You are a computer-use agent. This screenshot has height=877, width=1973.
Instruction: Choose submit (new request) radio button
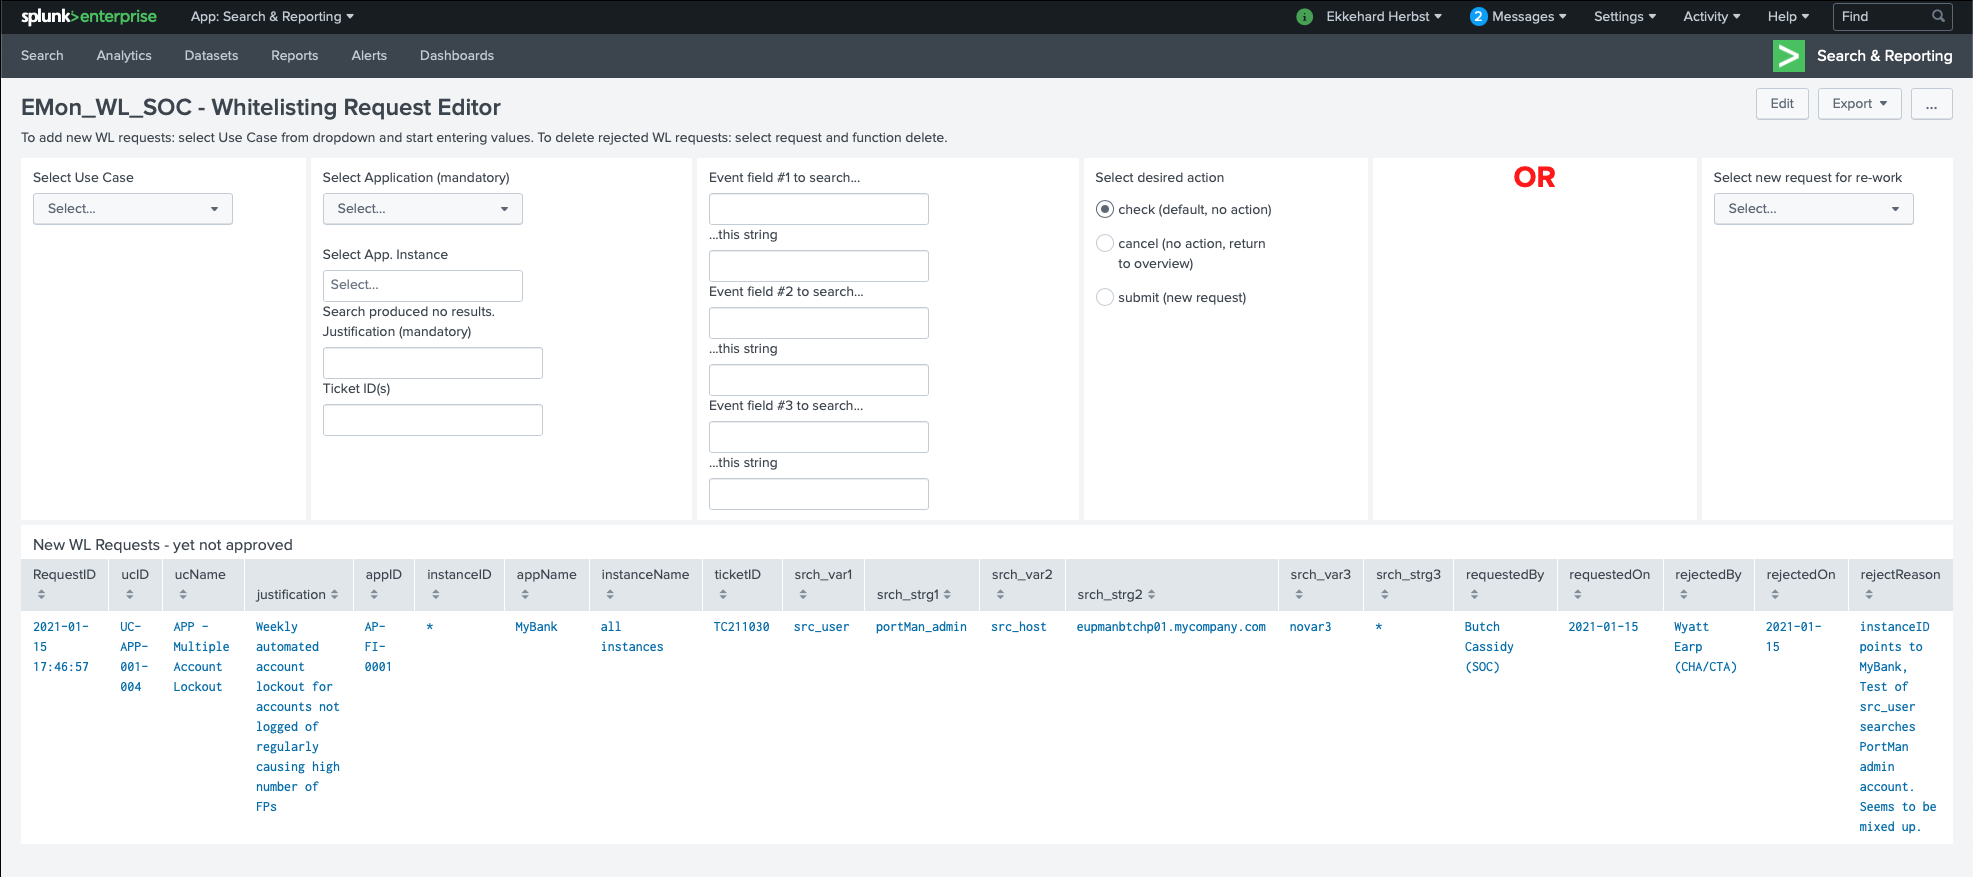(1105, 298)
